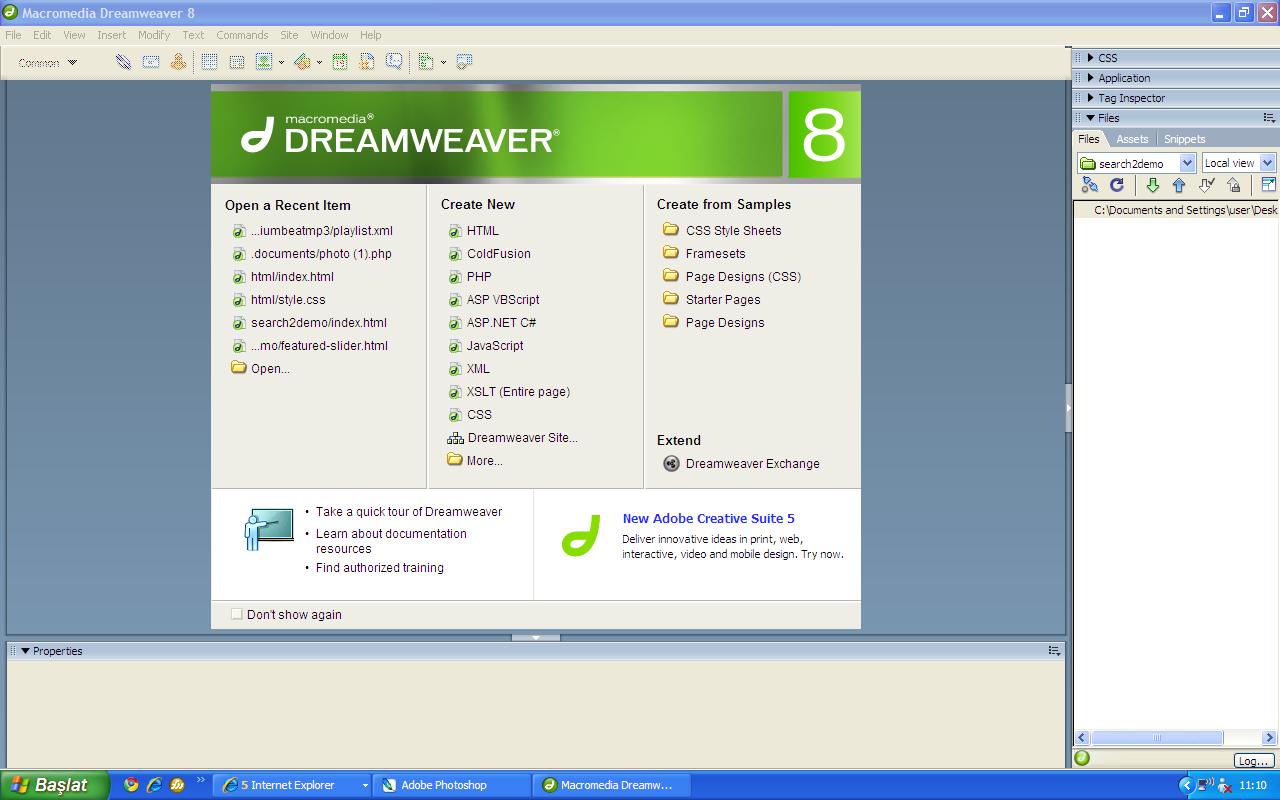Click Connect to remote host icon

coord(1090,185)
